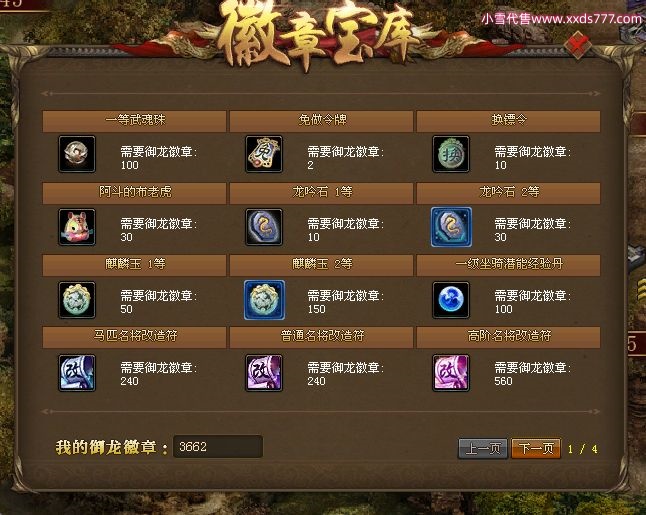This screenshot has height=515, width=646.
Task: Close the 徽章宝库 window with red X
Action: [578, 44]
